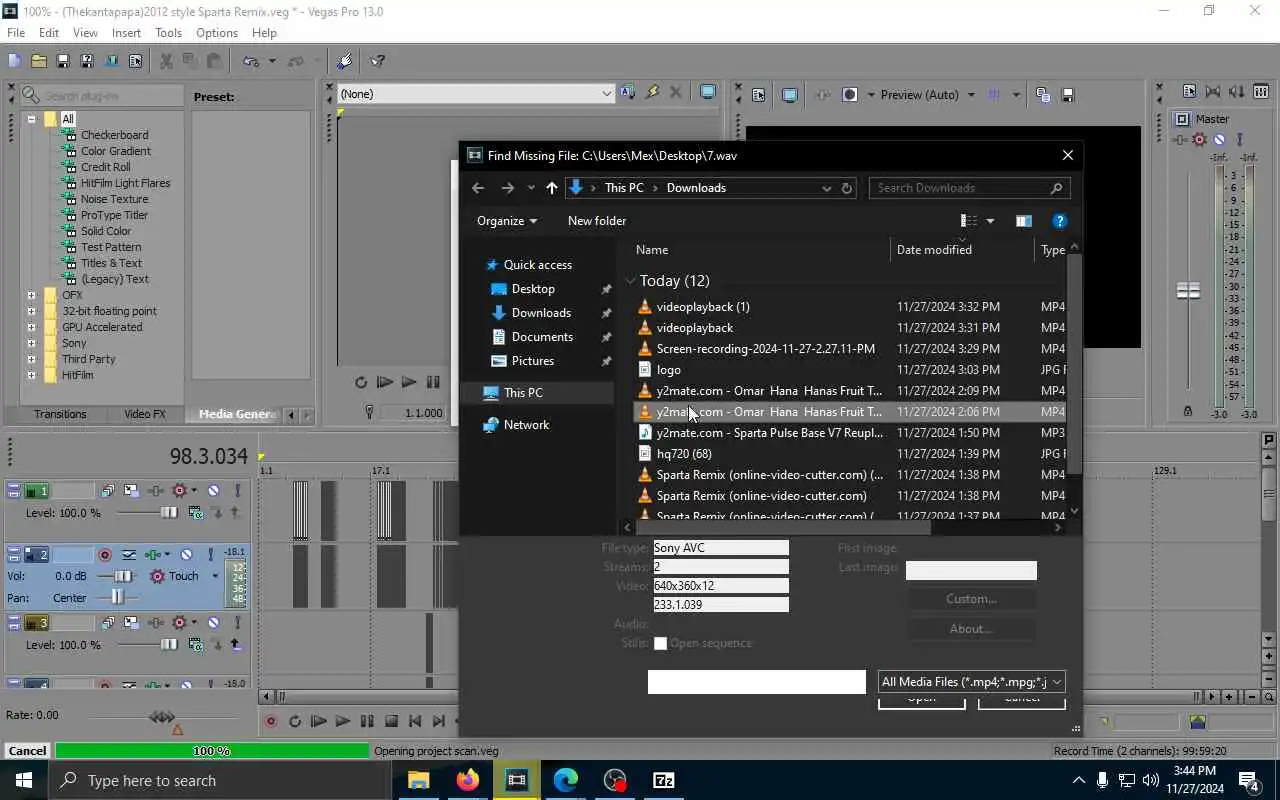Toggle Mute on audio track 2
The image size is (1280, 800).
186,554
